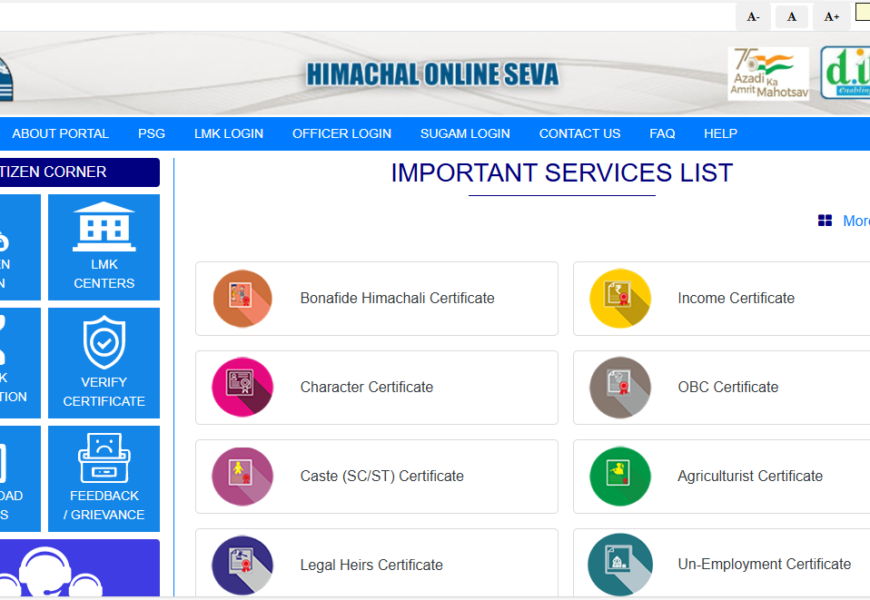870x600 pixels.
Task: Reset font size with the A button
Action: pyautogui.click(x=792, y=17)
